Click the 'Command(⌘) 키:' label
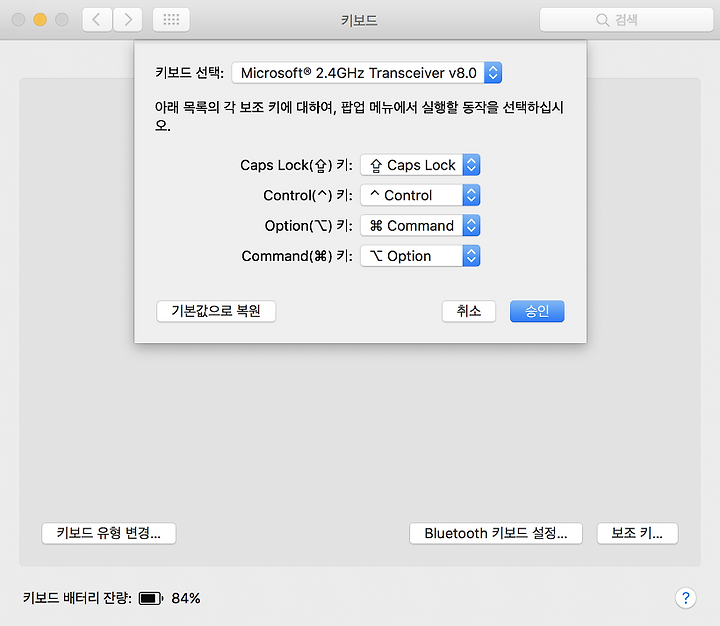This screenshot has height=626, width=720. pos(297,256)
